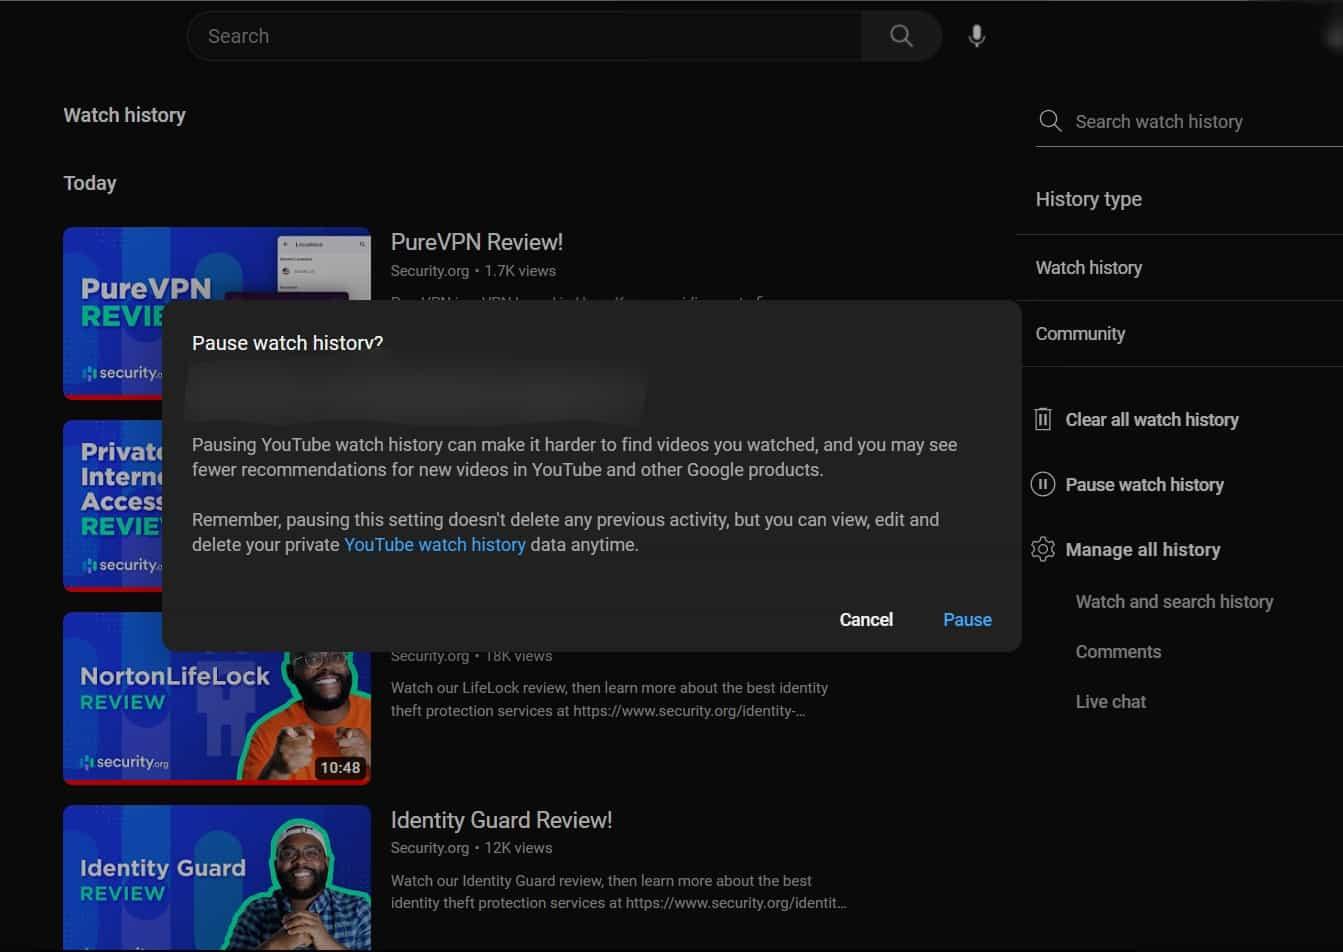Click the search magnifier button
Viewport: 1343px width, 952px height.
pyautogui.click(x=901, y=36)
